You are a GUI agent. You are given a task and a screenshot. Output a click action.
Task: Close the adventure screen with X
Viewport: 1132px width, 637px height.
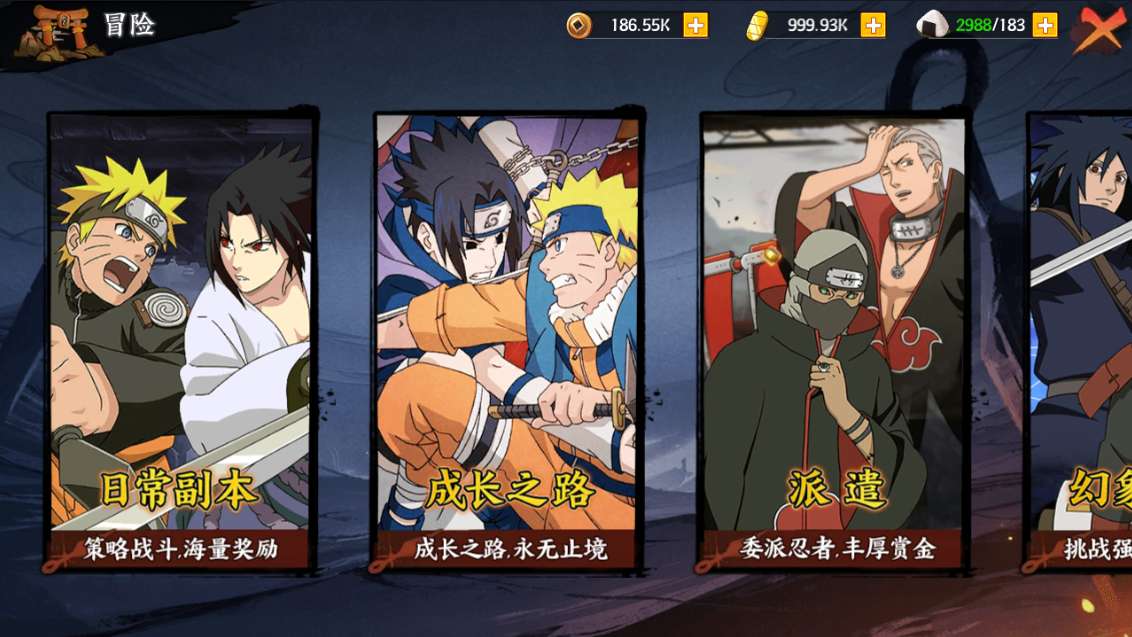click(1101, 30)
